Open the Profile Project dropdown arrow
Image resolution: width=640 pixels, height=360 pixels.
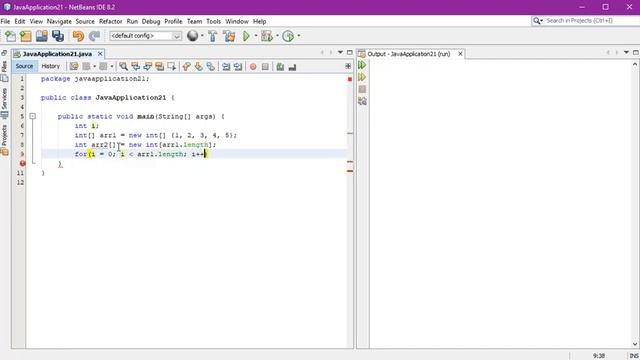298,36
